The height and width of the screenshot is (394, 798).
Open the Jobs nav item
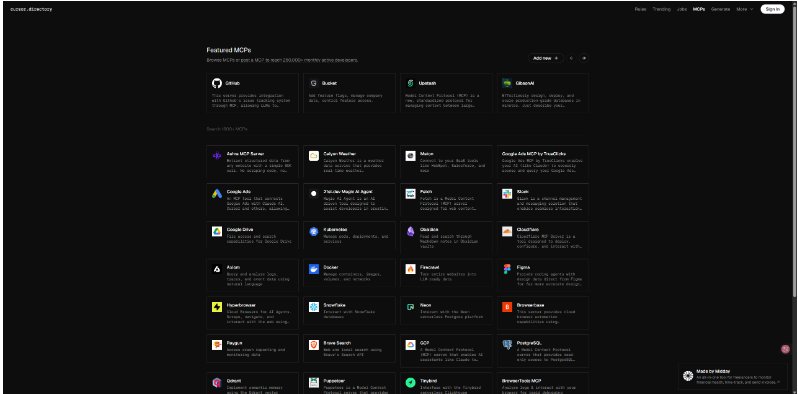click(681, 9)
